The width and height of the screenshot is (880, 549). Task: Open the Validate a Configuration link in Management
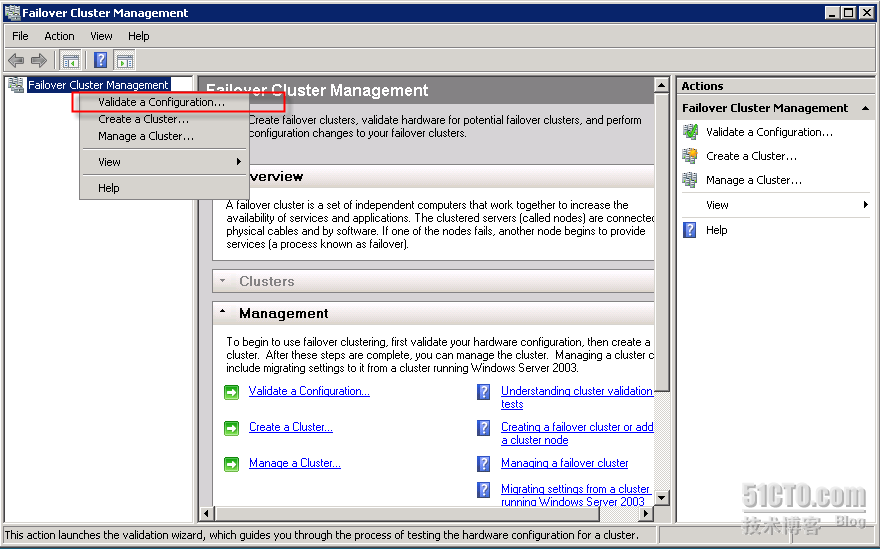click(309, 391)
